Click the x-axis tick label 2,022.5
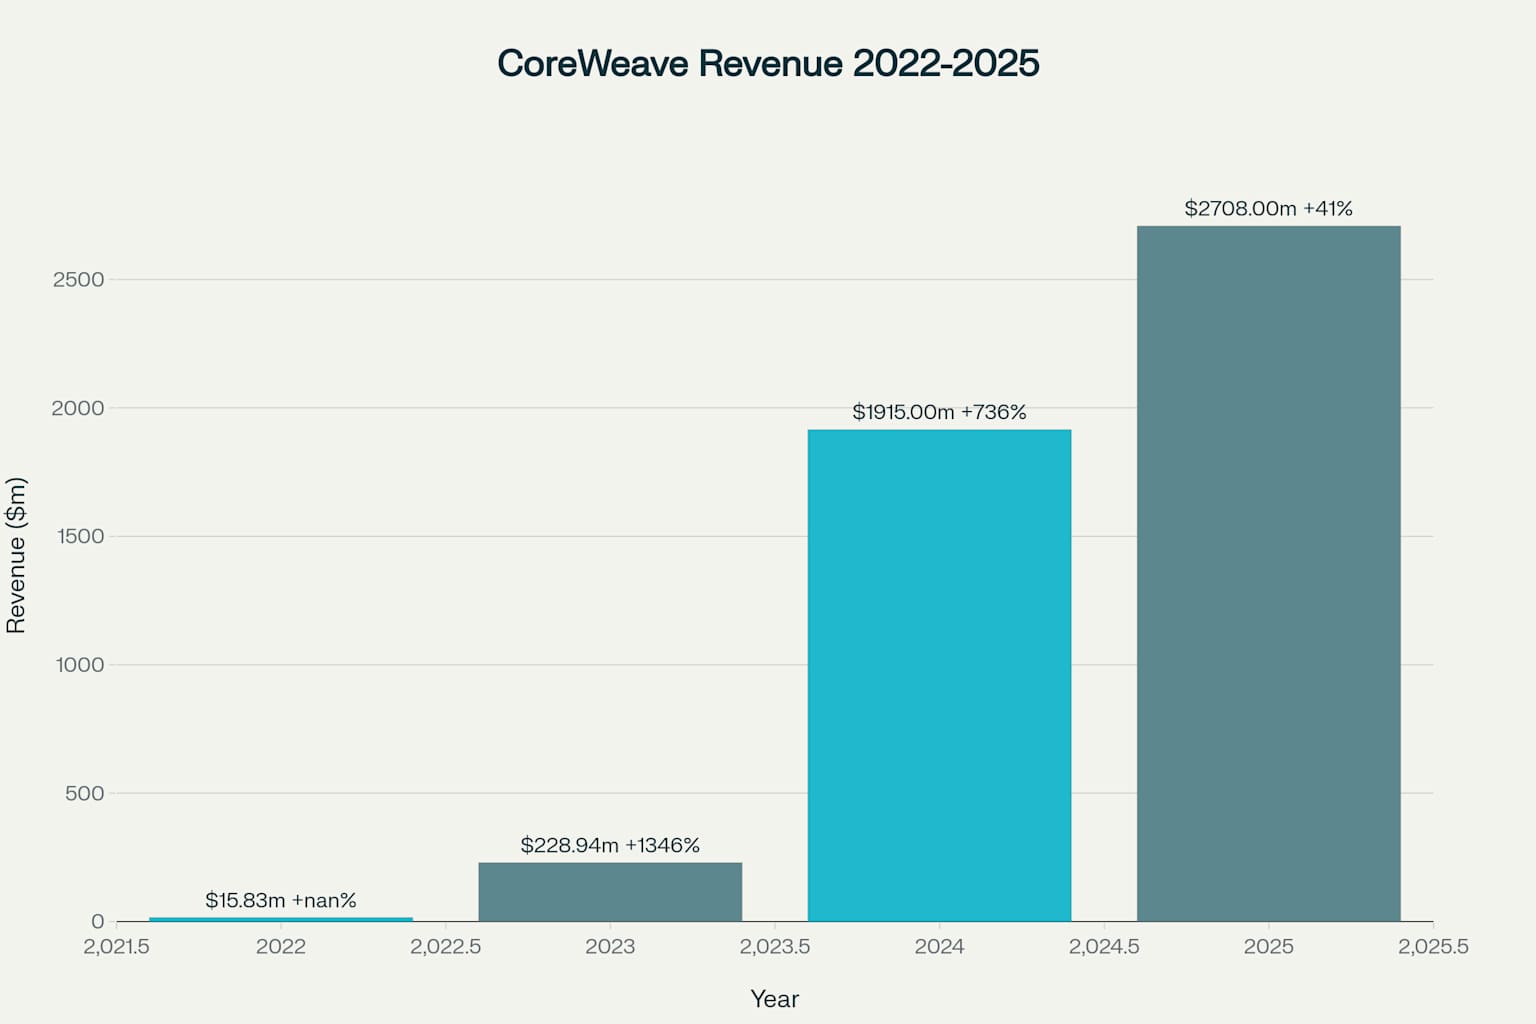Screen dimensions: 1536x1024 pos(445,946)
